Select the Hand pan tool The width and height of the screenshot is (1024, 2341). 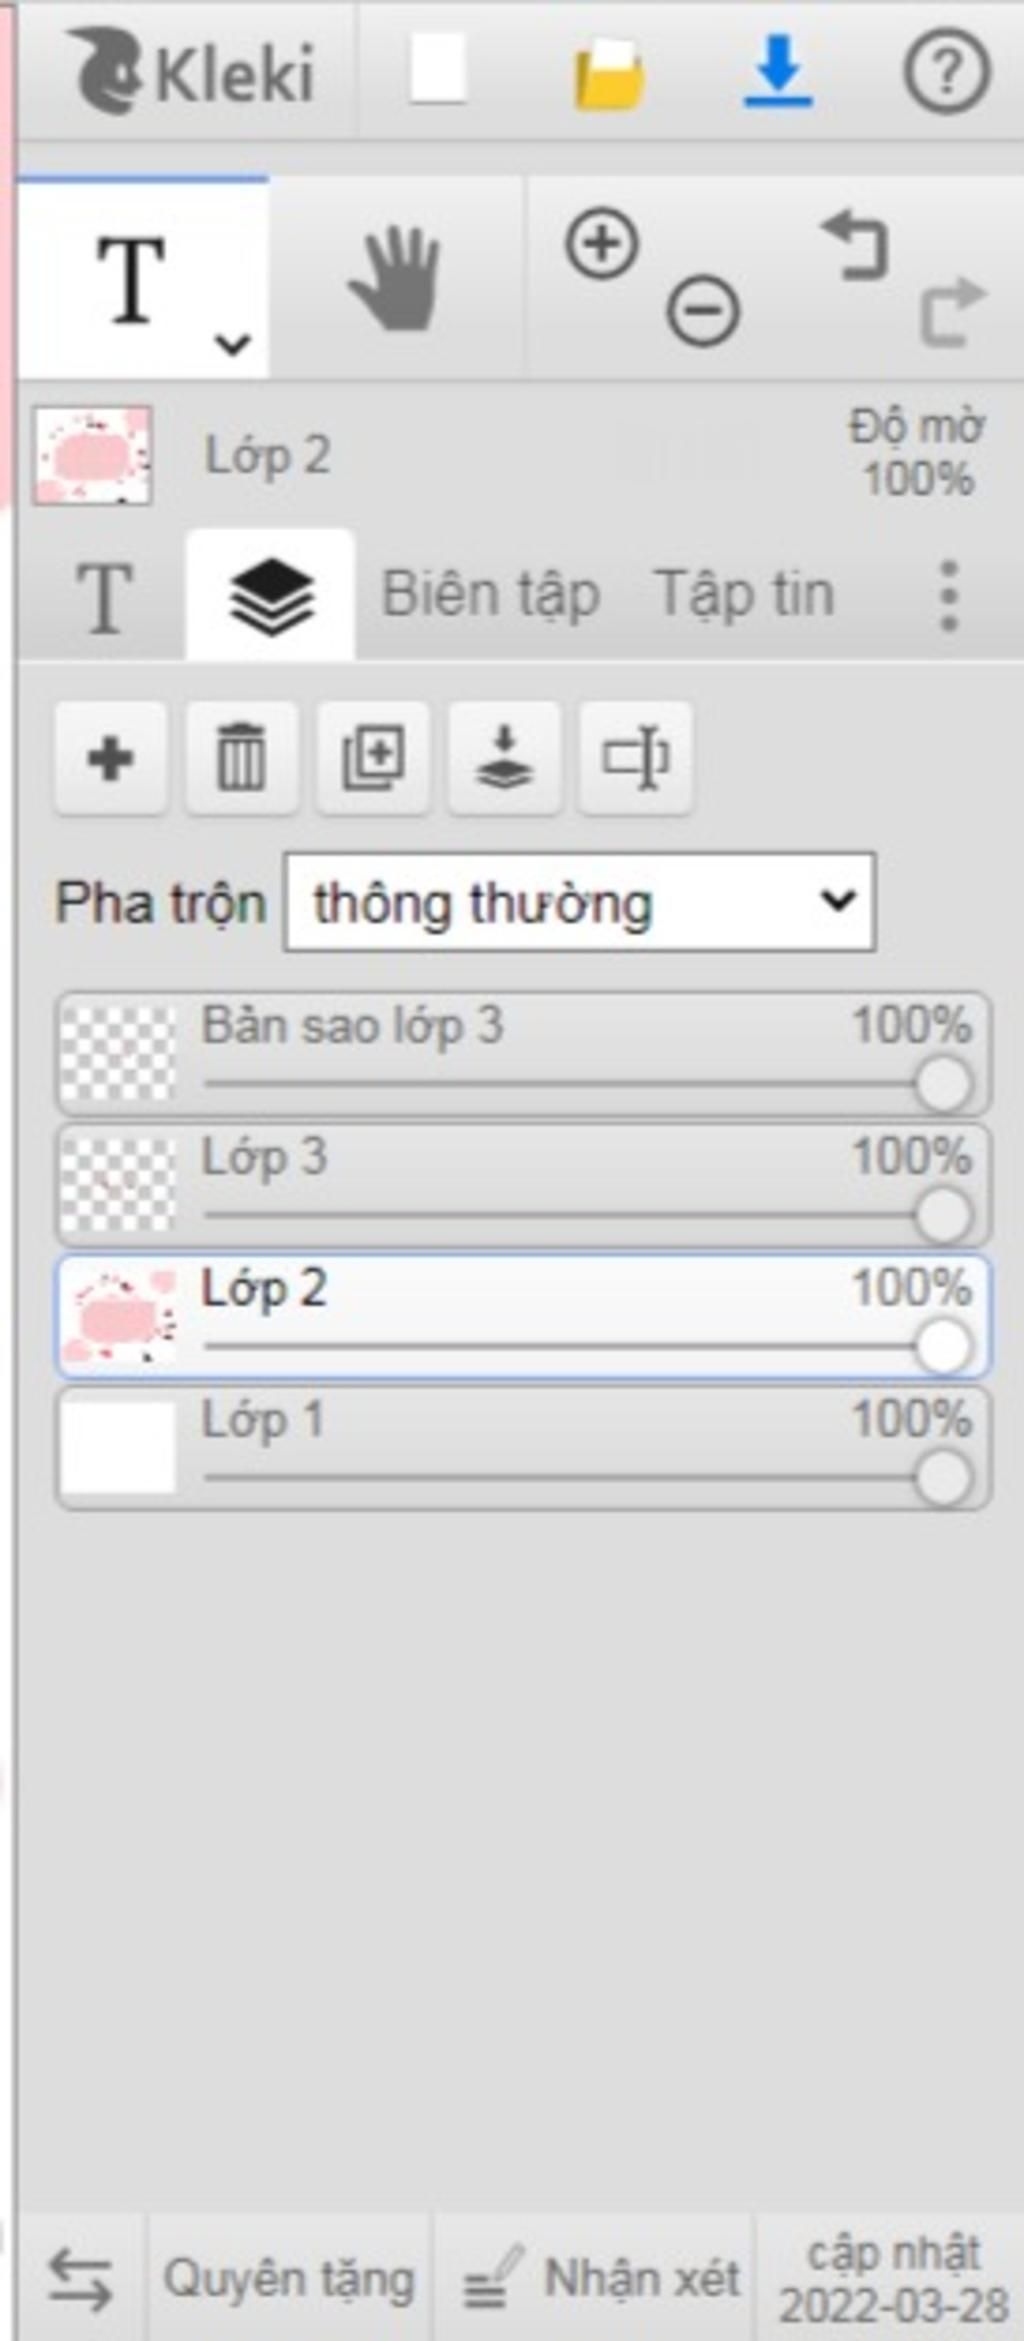[x=395, y=278]
